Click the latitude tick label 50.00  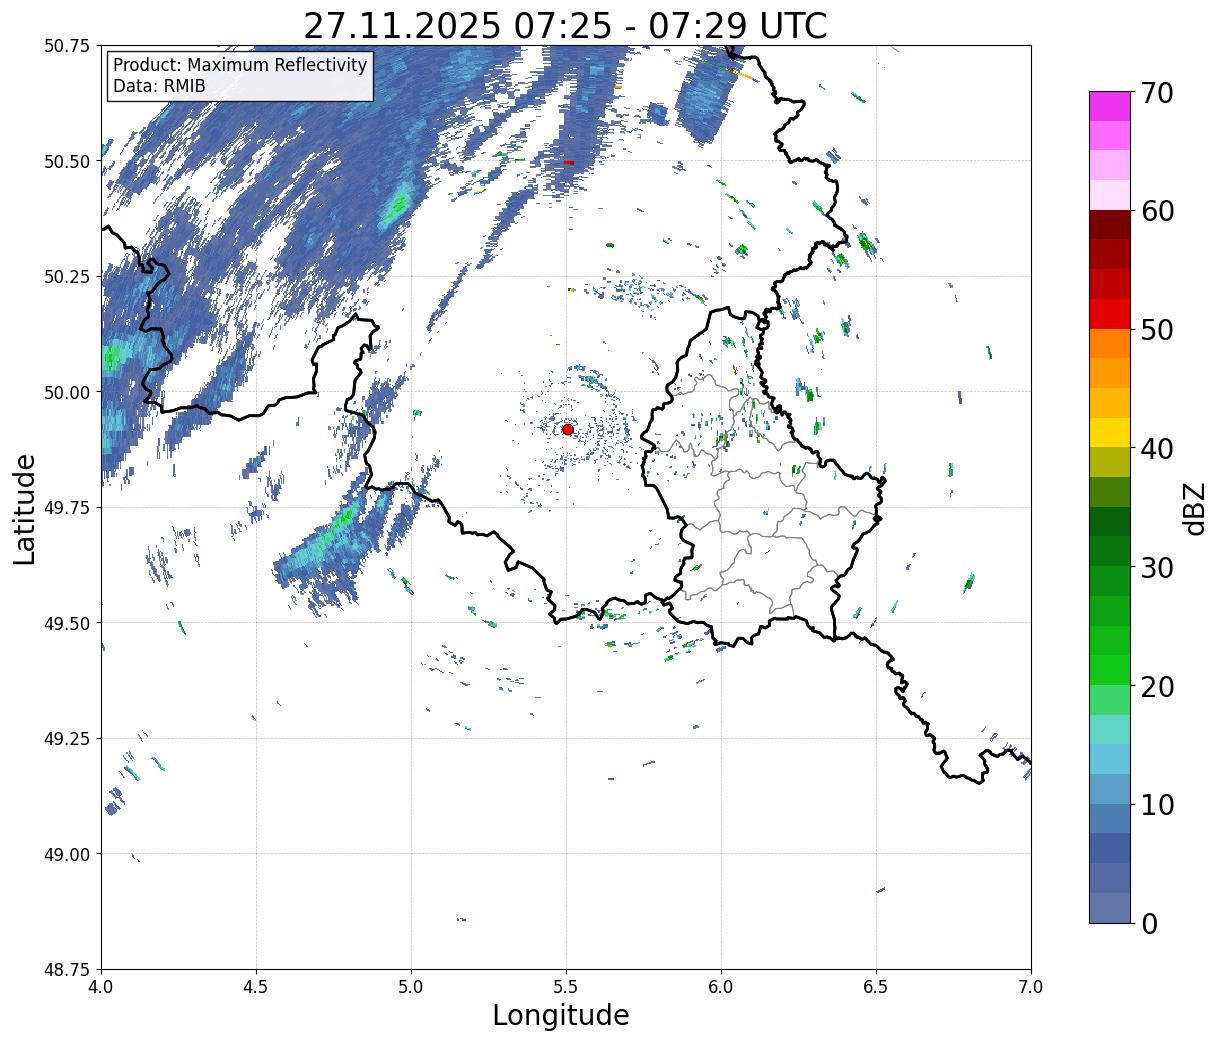coord(67,392)
